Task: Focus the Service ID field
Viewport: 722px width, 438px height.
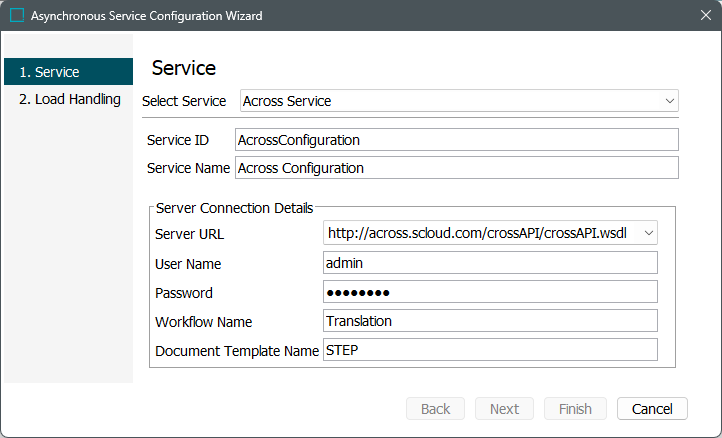Action: coord(456,140)
